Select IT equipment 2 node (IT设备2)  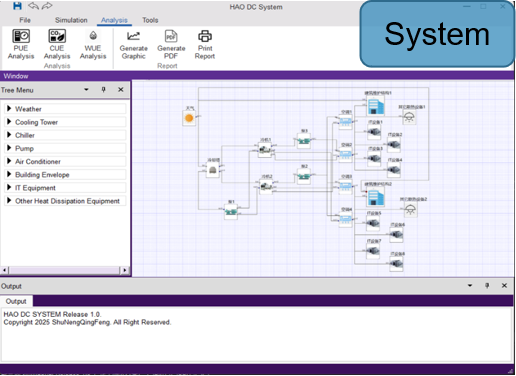[394, 145]
